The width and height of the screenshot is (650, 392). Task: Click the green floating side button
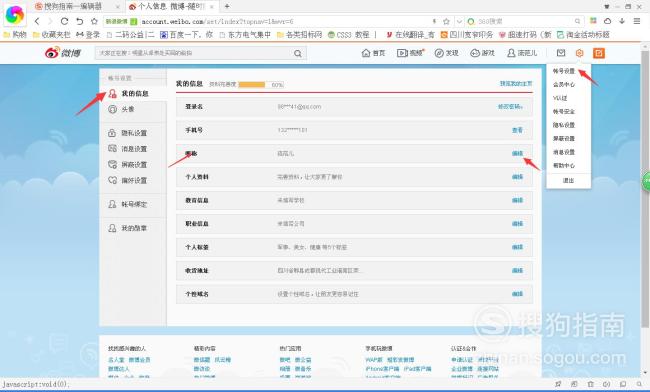(646, 182)
